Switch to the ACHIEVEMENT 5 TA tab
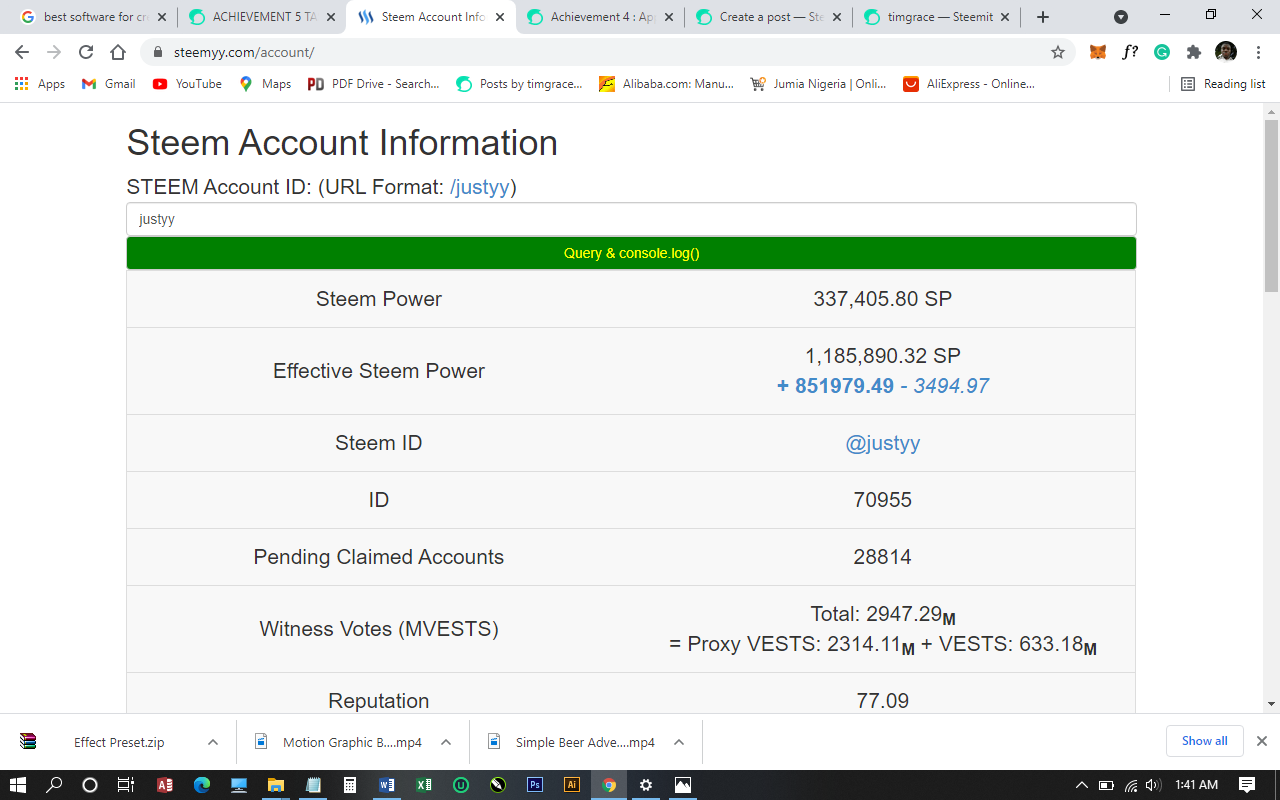1280x800 pixels. tap(262, 17)
